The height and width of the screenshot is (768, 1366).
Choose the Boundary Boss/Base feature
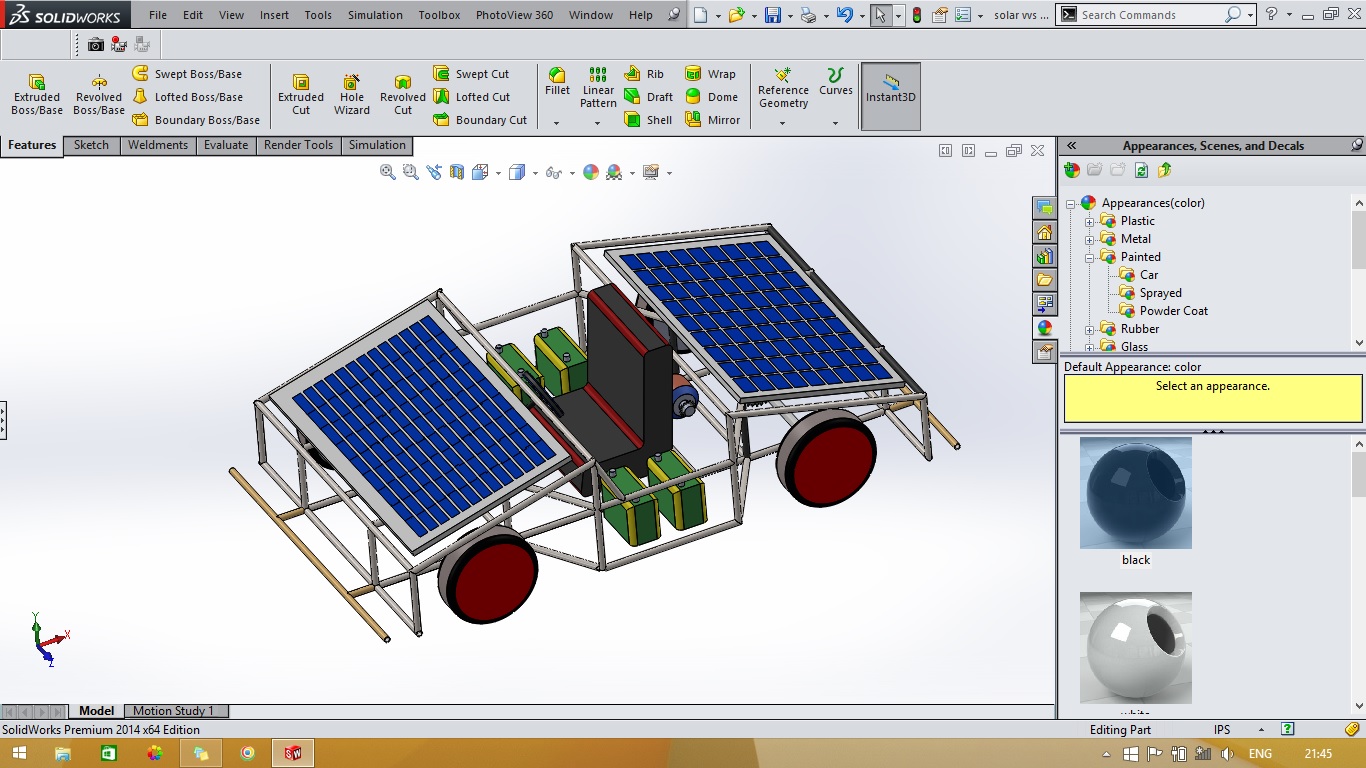195,120
